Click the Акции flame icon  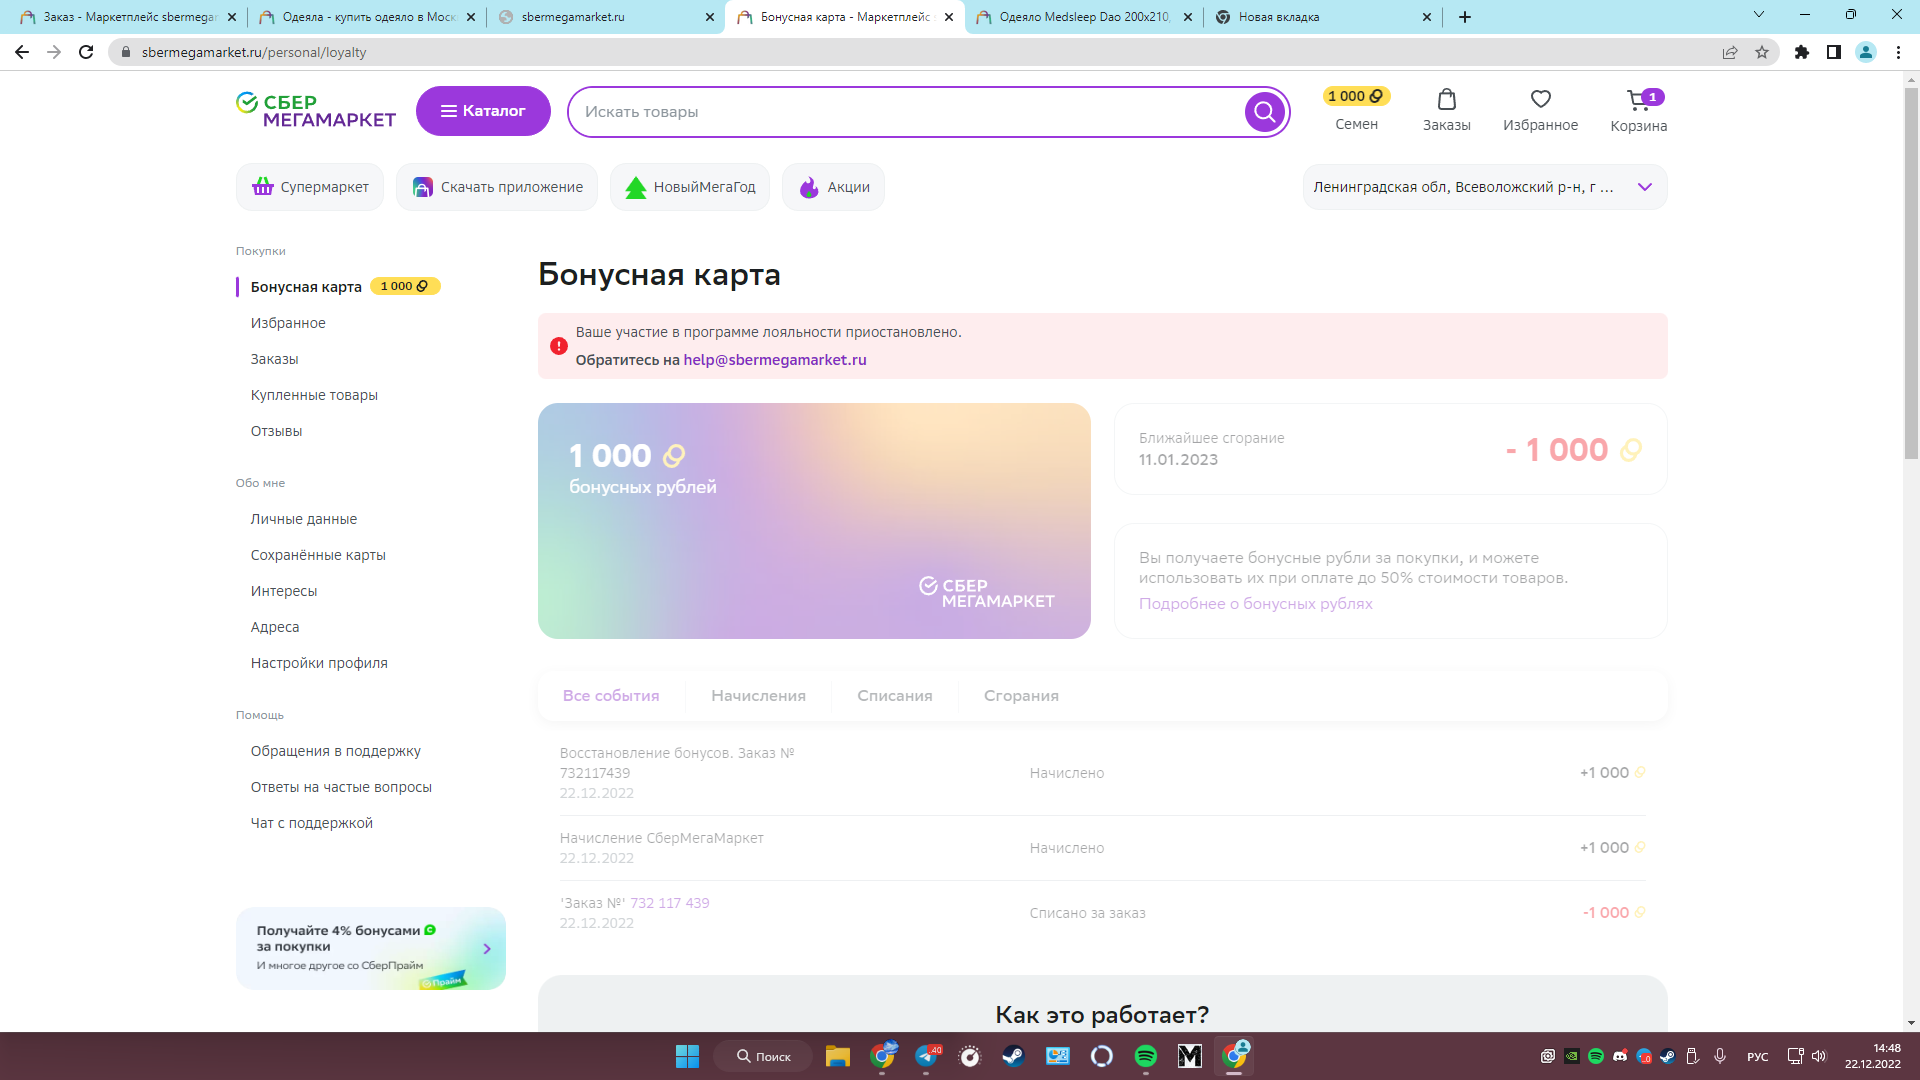(809, 187)
